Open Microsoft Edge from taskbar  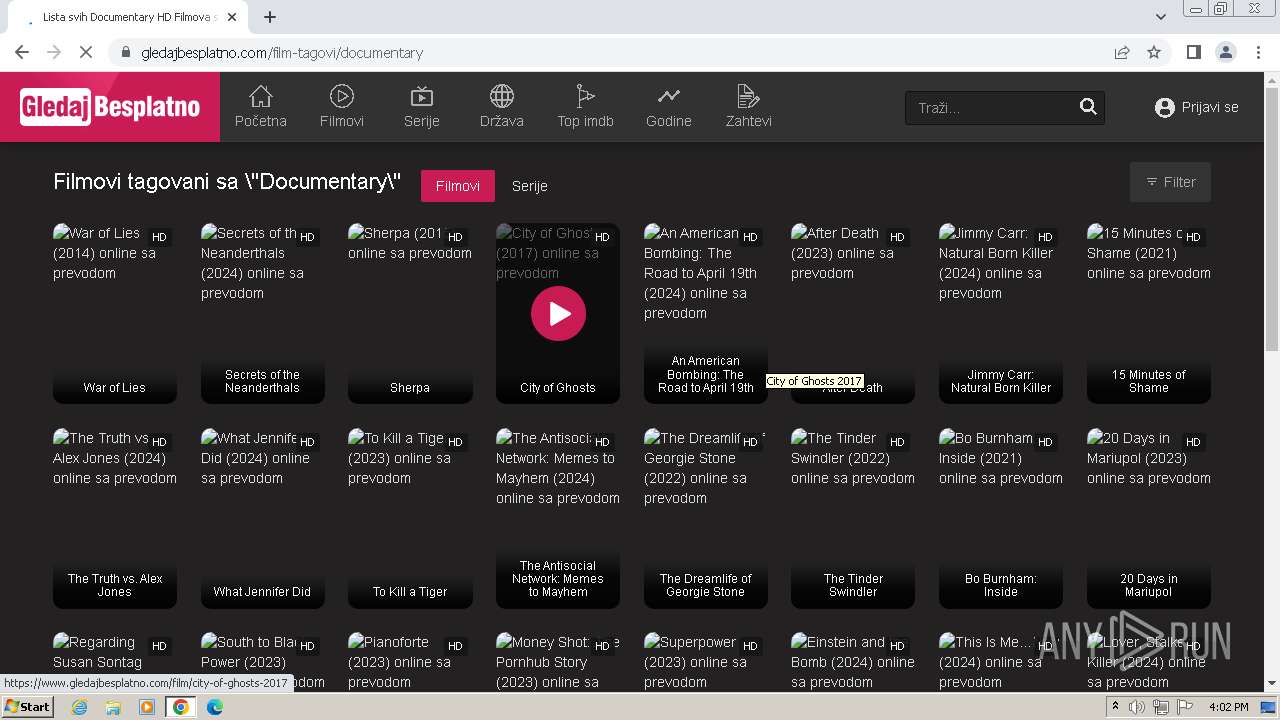point(214,707)
